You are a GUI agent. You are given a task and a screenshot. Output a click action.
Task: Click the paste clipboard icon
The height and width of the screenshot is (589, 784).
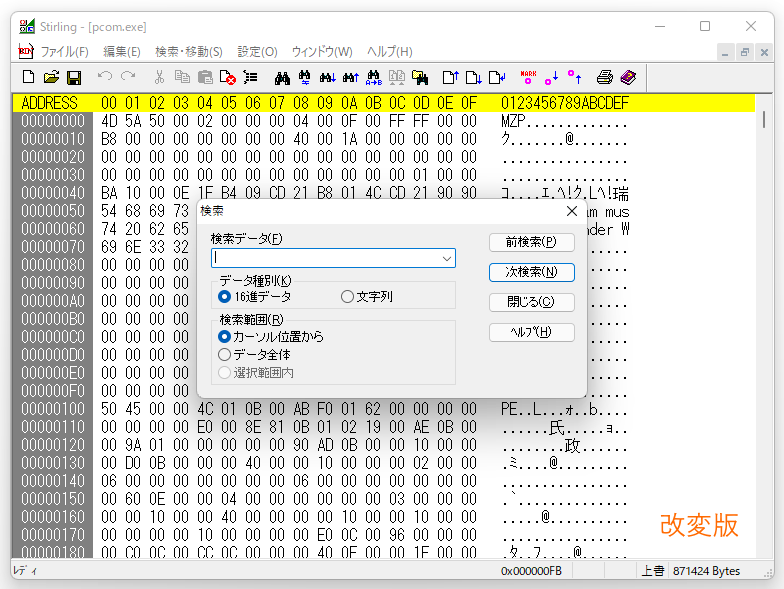(205, 77)
